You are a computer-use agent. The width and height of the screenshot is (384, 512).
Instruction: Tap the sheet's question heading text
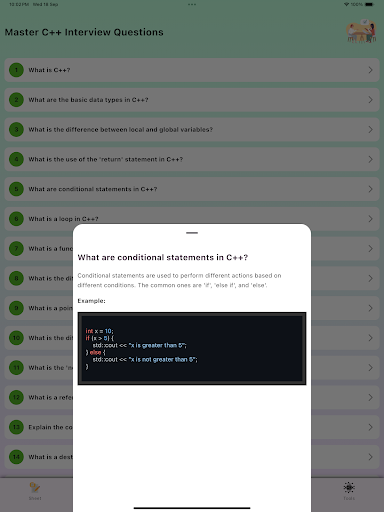pyautogui.click(x=163, y=257)
